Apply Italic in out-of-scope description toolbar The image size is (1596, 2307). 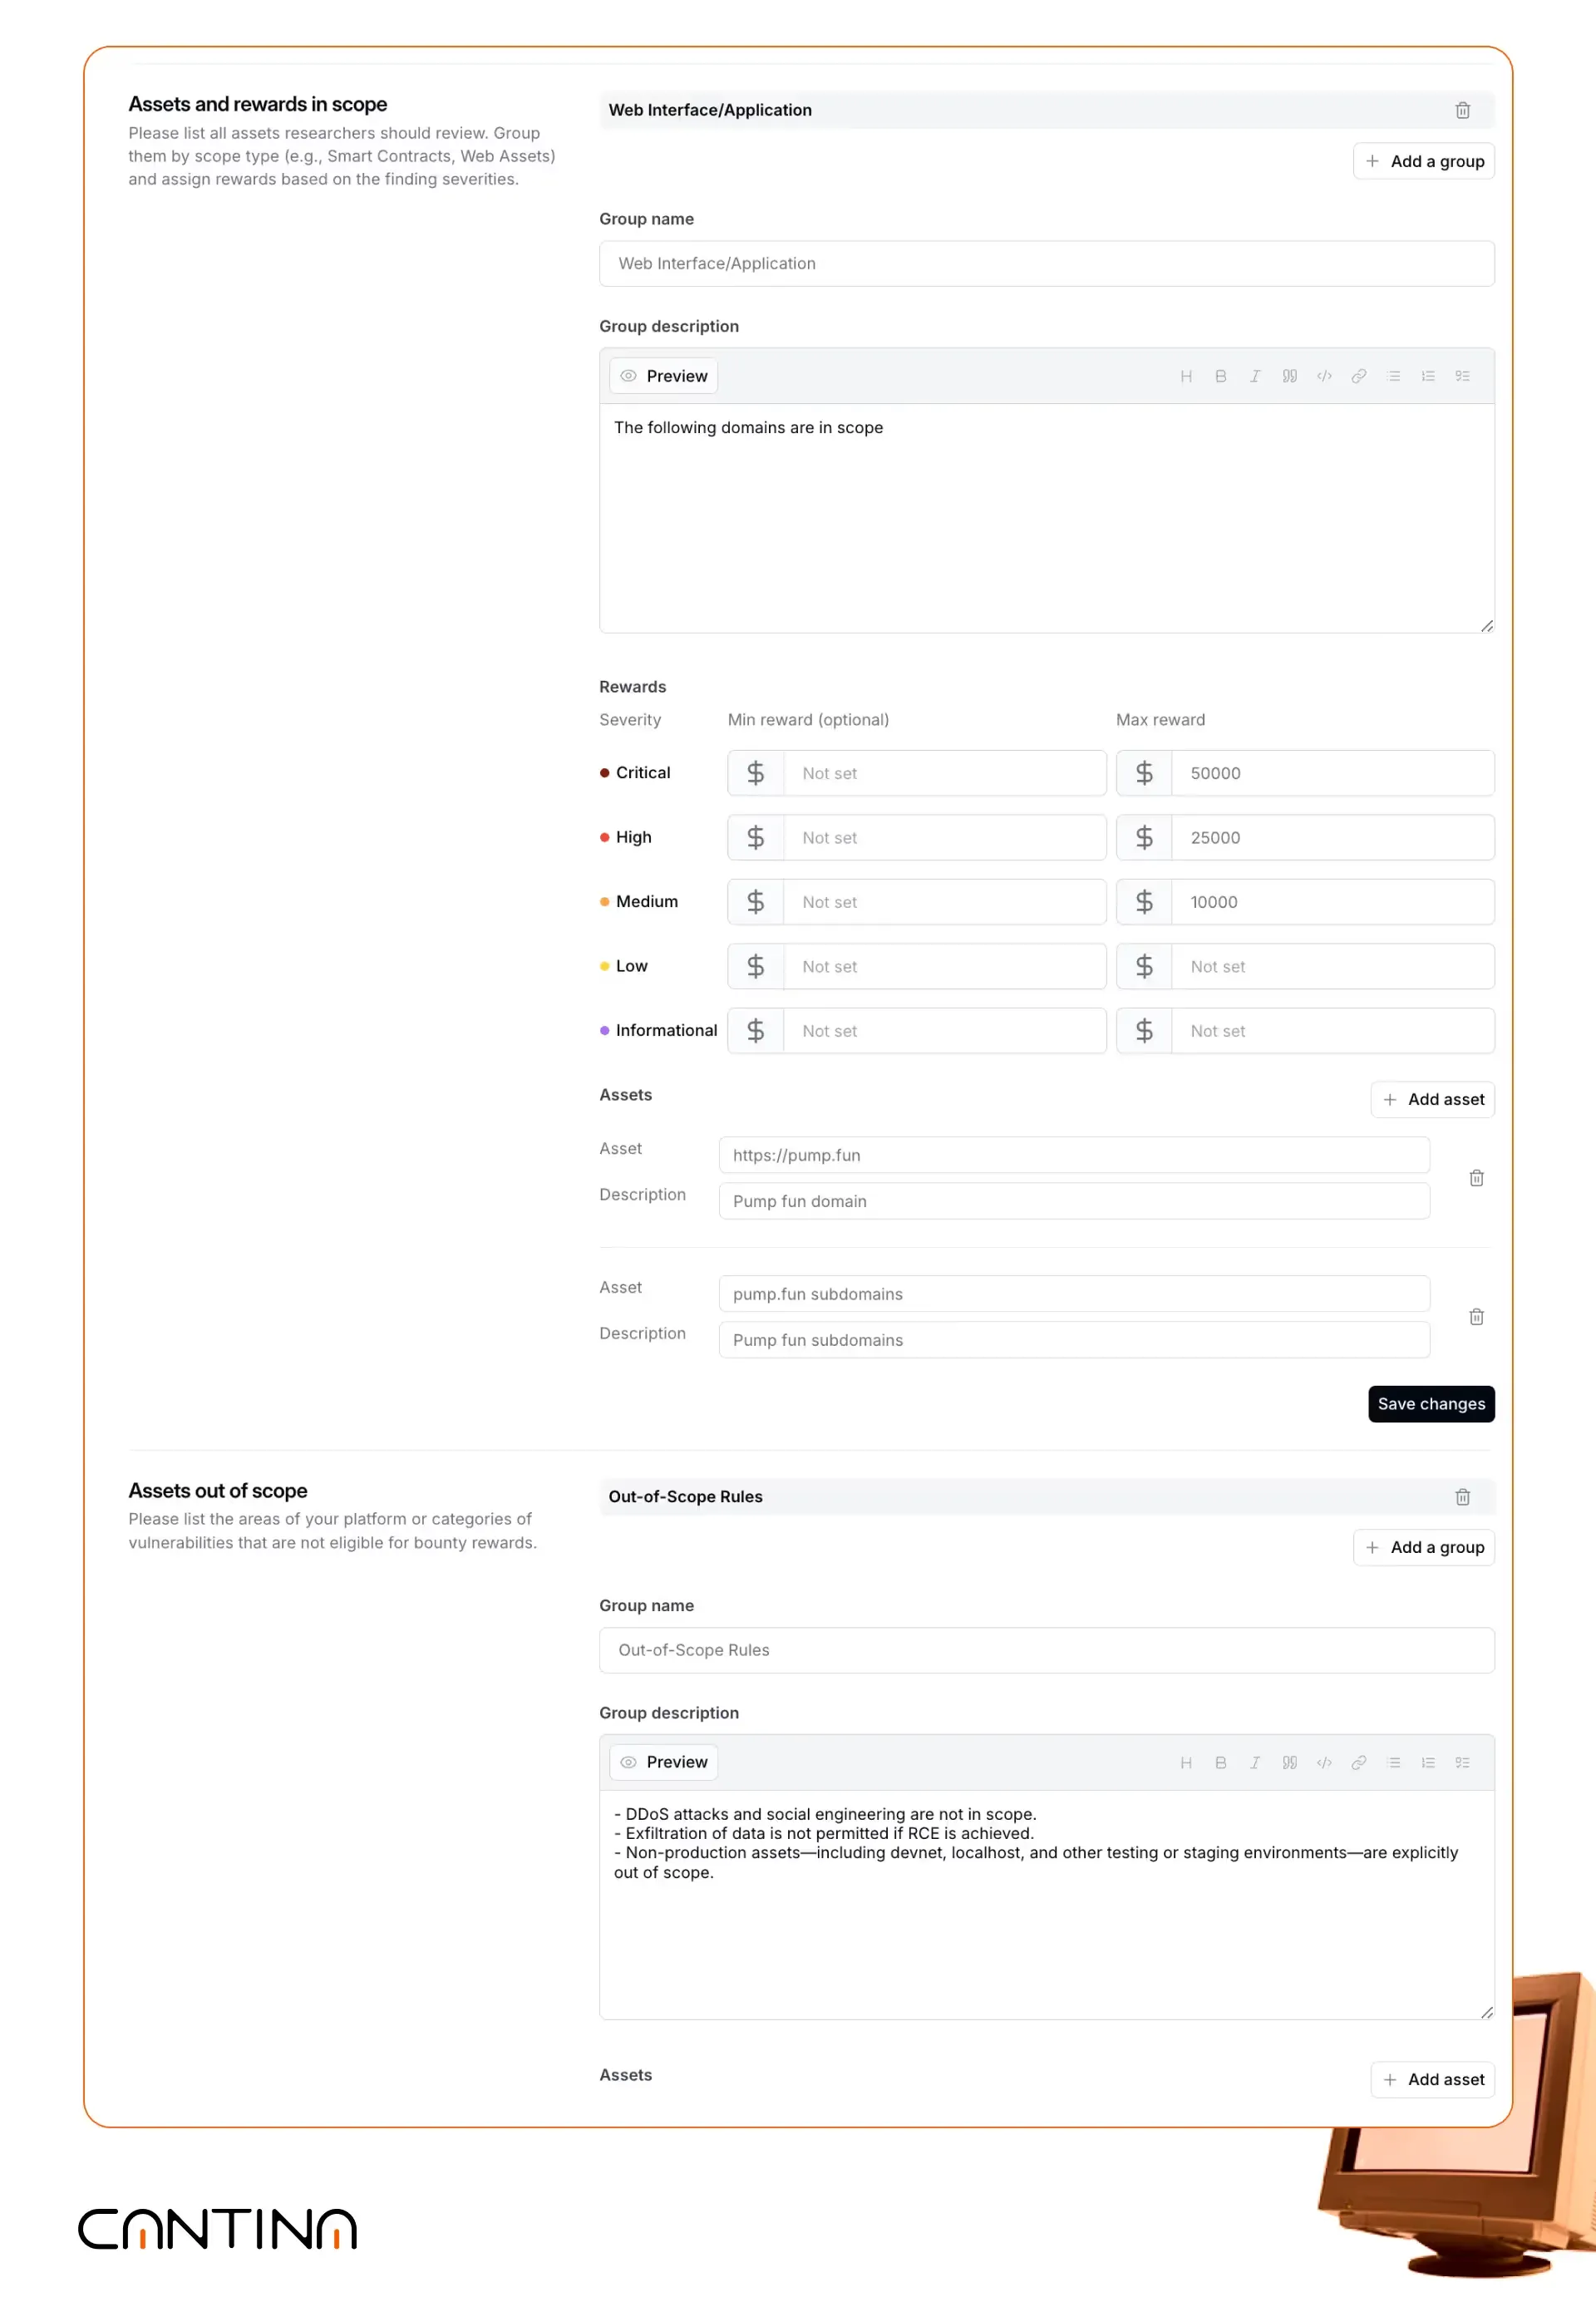coord(1255,1763)
